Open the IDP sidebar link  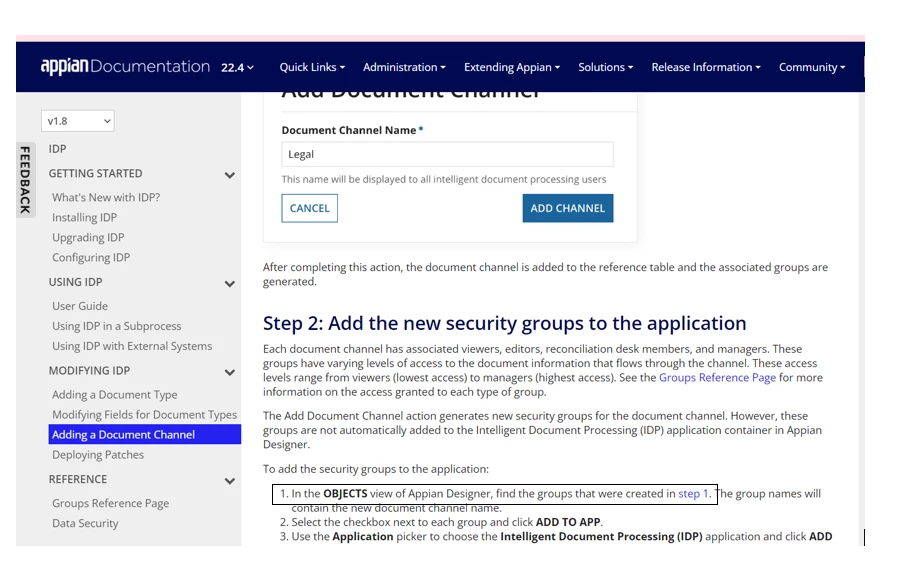(57, 149)
